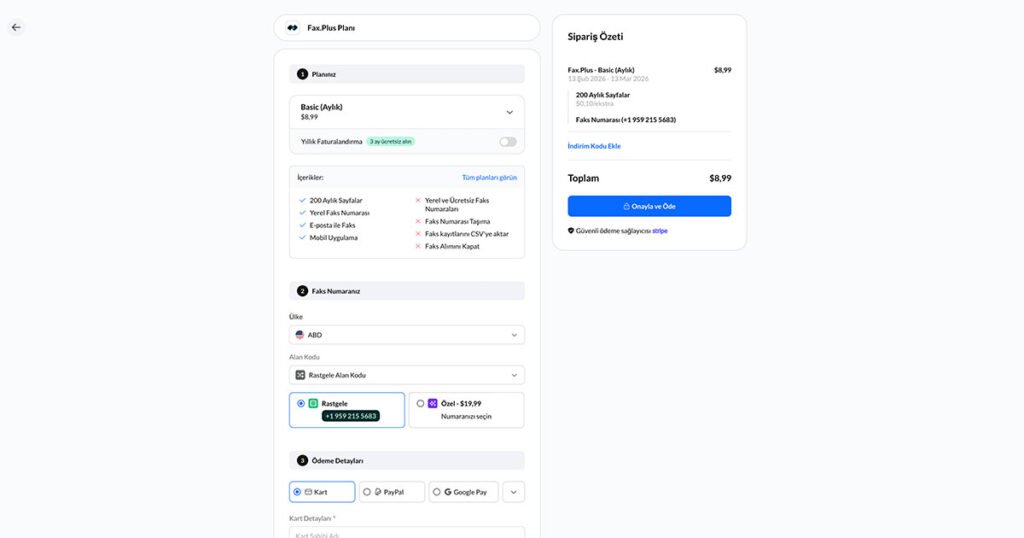Open the Rastgele Alan Kodu dropdown
The height and width of the screenshot is (538, 1024).
click(407, 375)
